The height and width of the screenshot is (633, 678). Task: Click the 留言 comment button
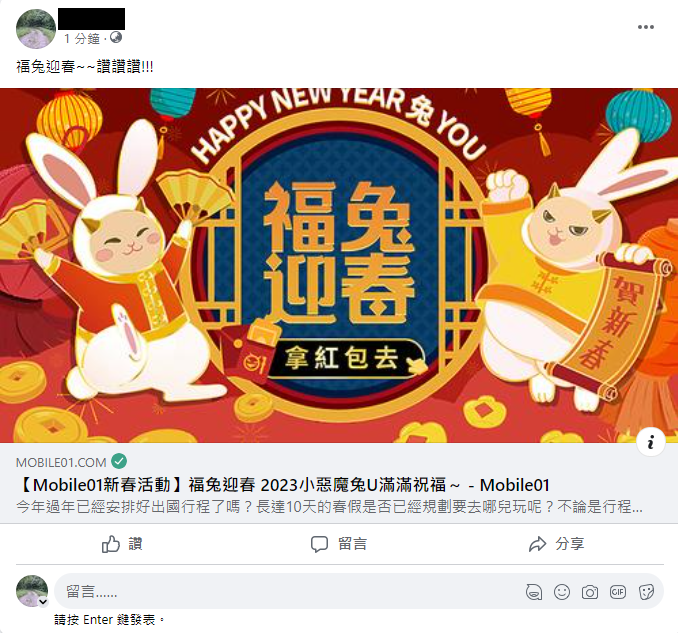point(339,544)
